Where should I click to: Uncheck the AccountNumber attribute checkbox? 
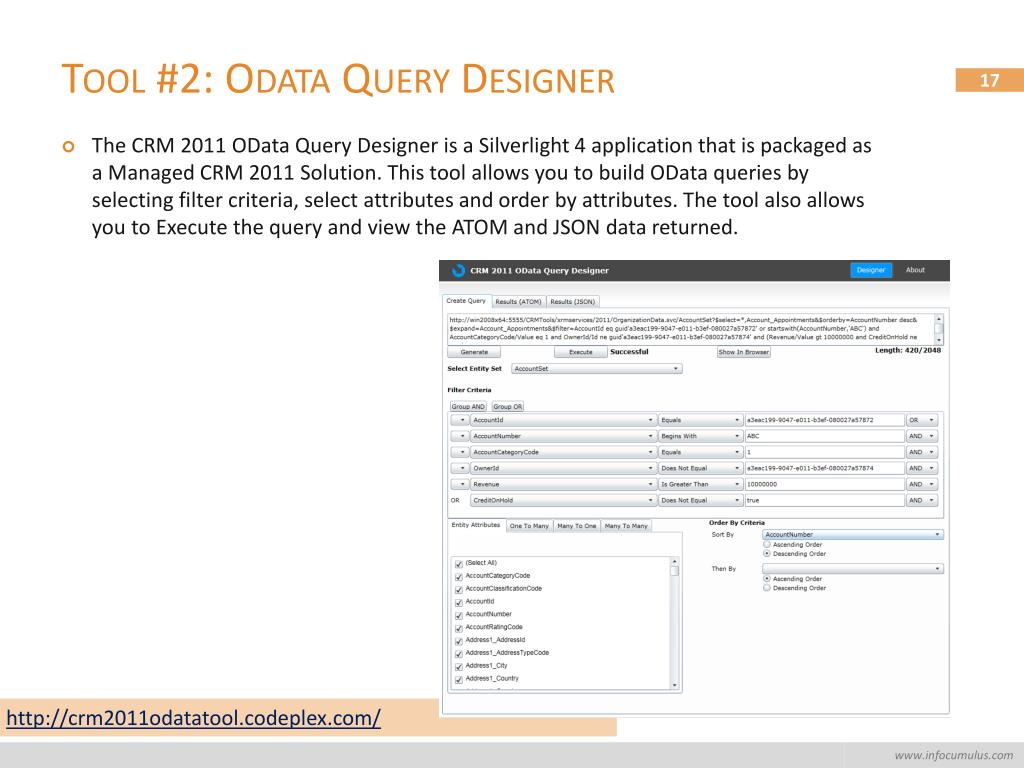pos(458,615)
